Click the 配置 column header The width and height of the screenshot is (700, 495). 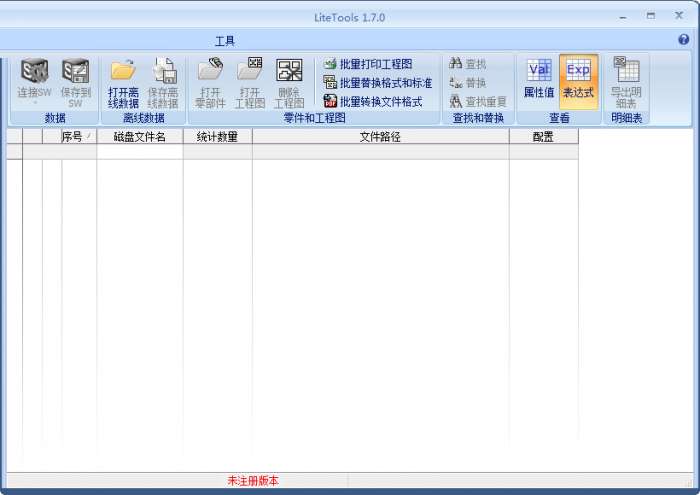543,137
